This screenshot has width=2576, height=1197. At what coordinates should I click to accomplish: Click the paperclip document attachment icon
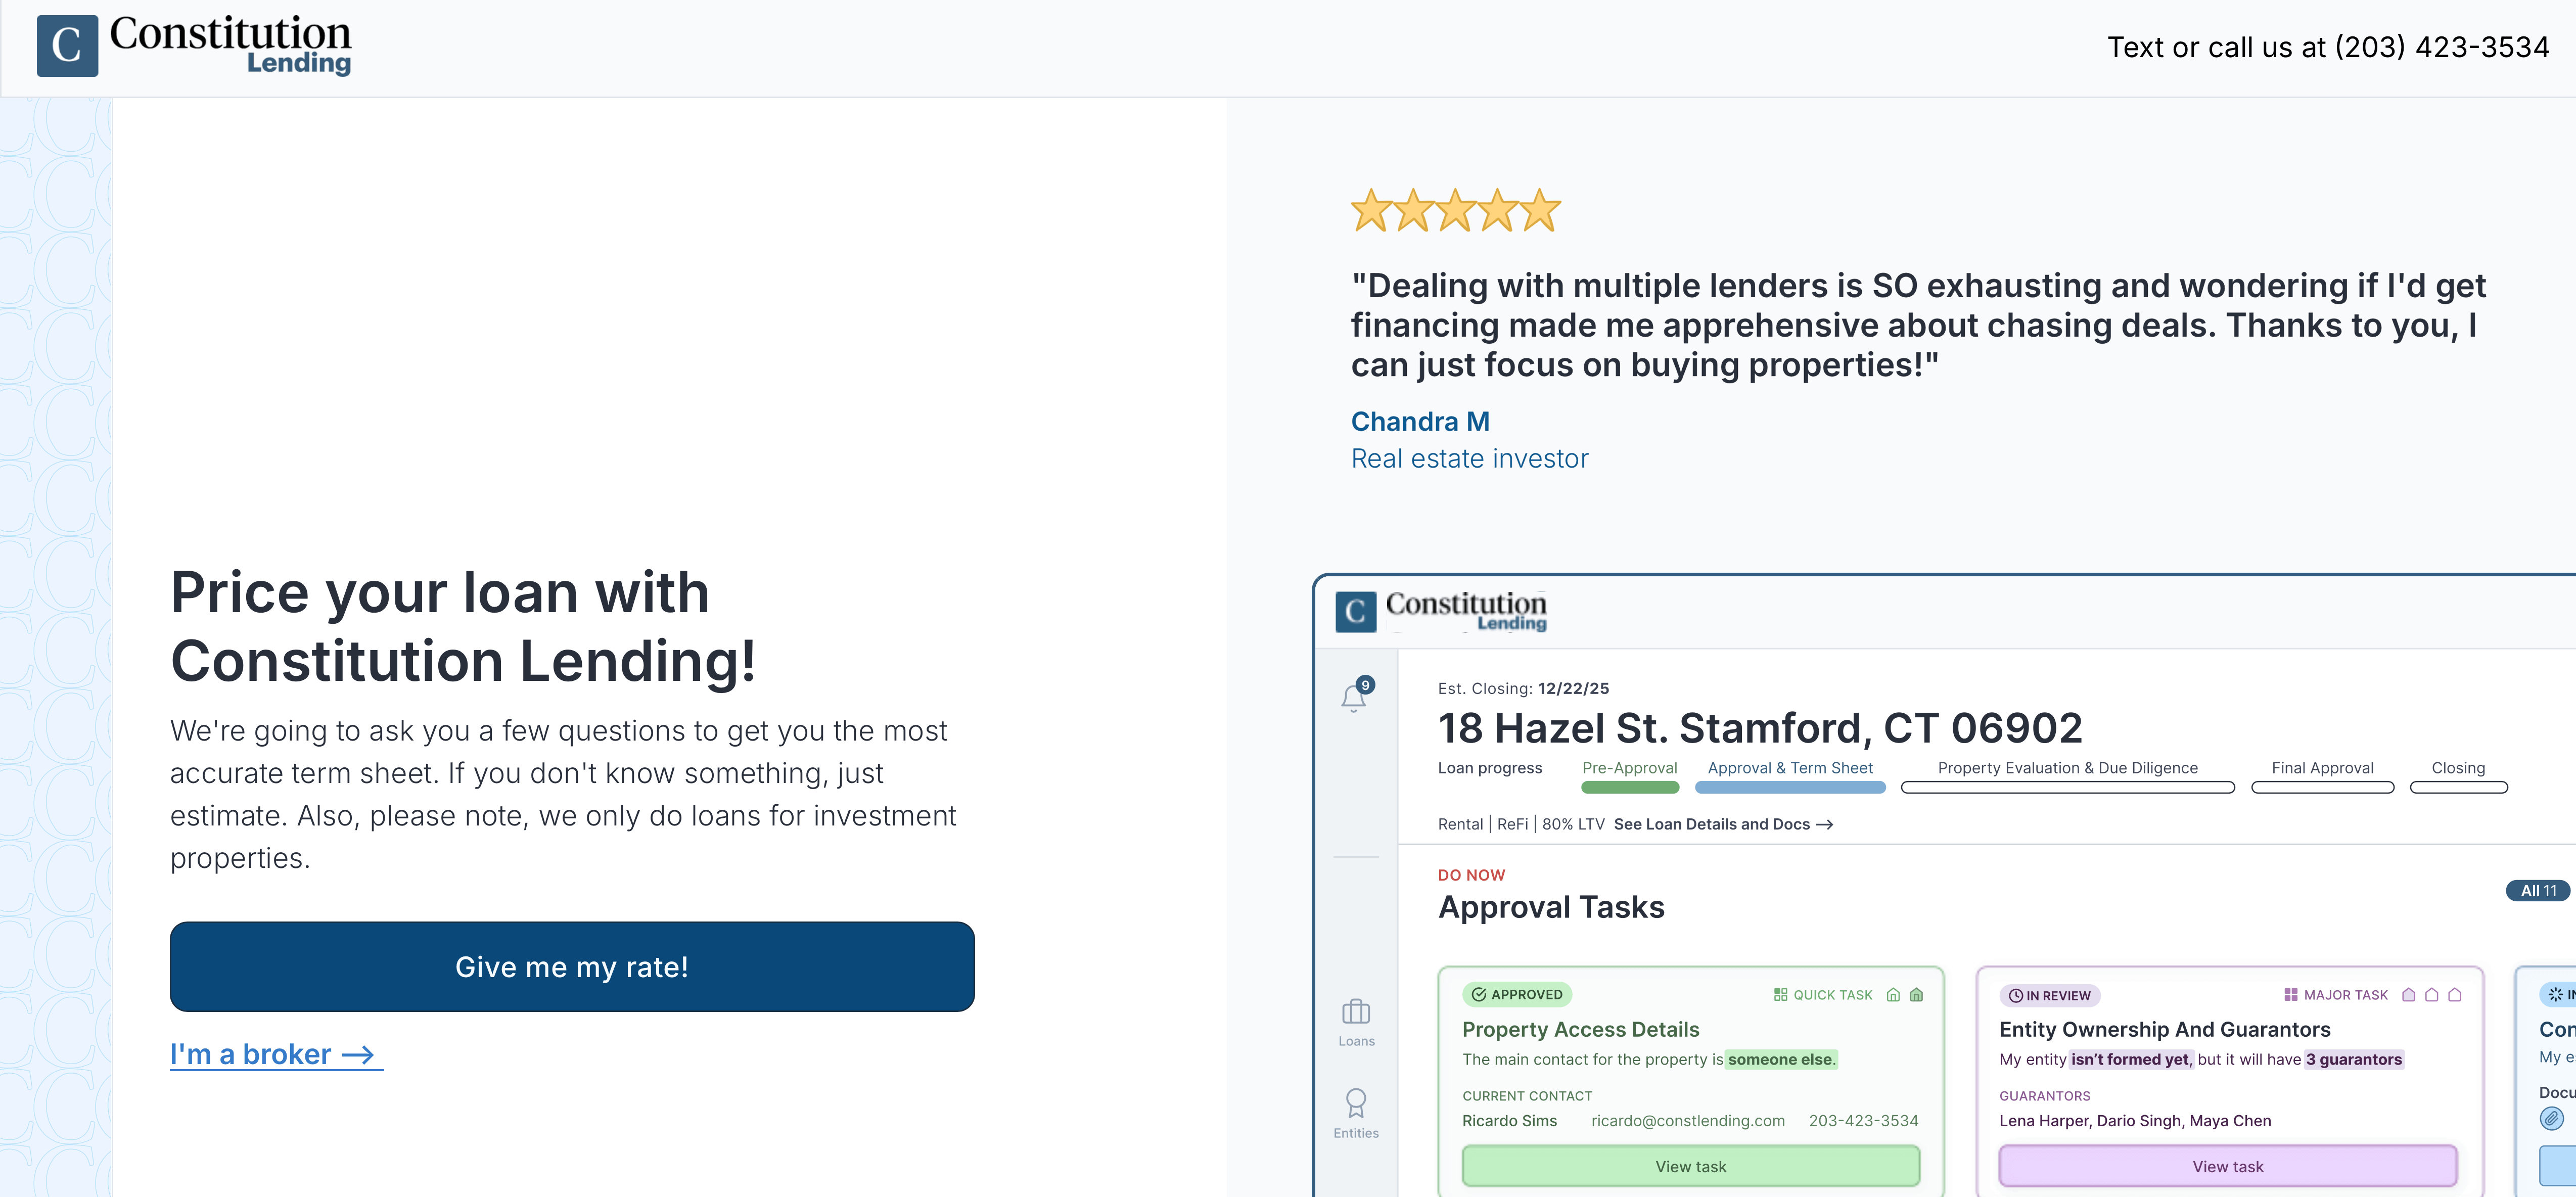2551,1118
